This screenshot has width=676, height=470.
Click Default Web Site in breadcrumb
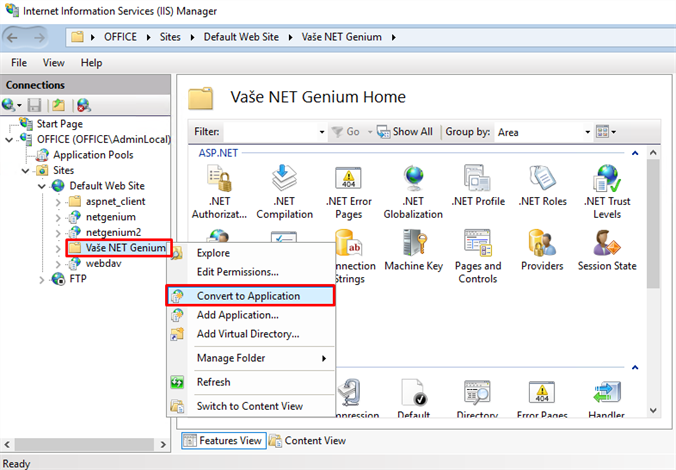tap(241, 37)
